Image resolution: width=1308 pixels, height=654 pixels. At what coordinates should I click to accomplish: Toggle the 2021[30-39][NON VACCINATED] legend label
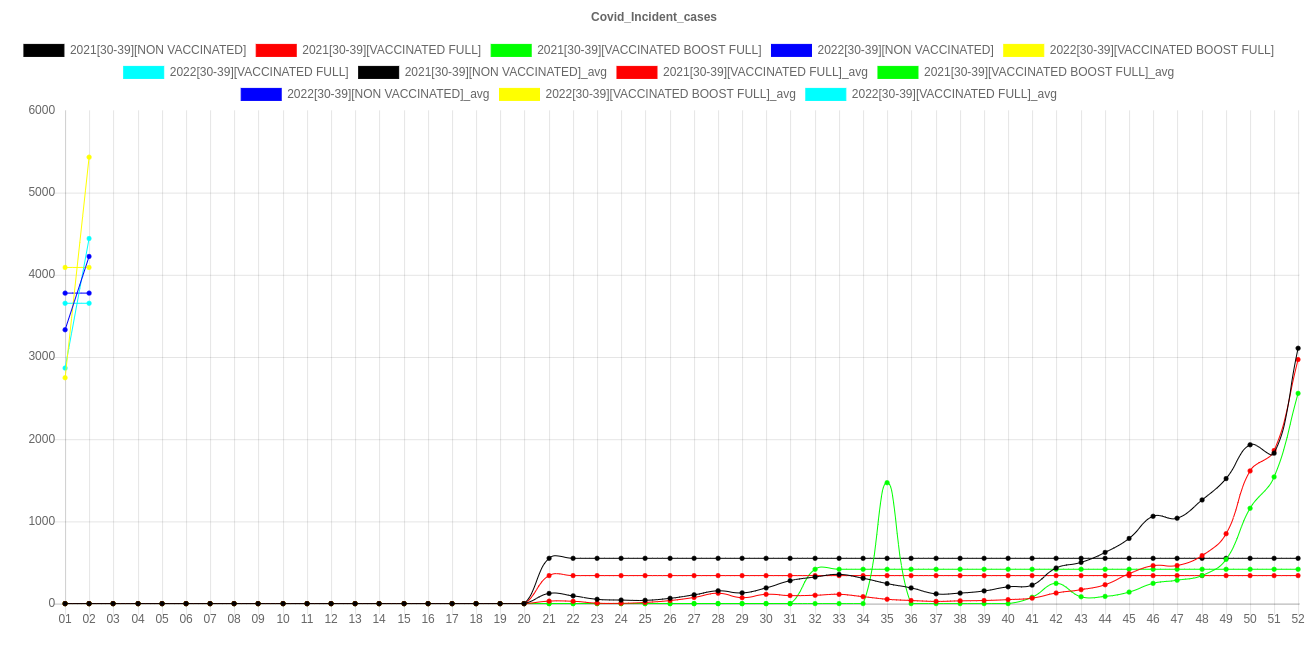157,50
